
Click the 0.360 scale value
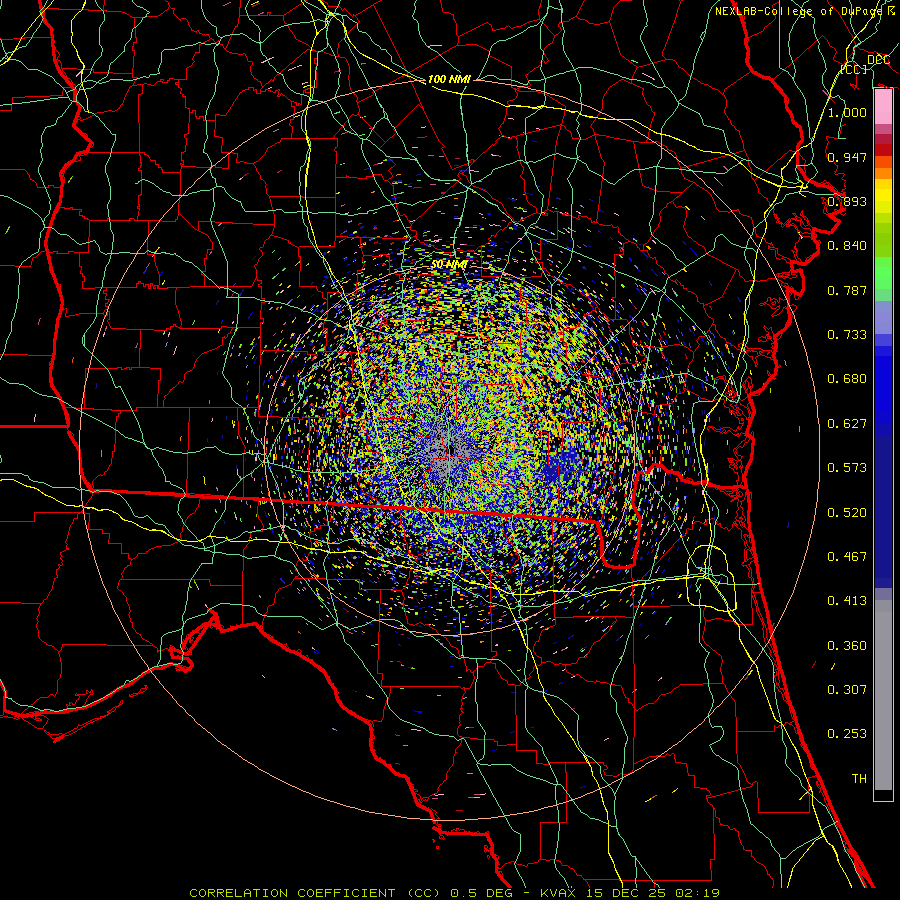(847, 646)
